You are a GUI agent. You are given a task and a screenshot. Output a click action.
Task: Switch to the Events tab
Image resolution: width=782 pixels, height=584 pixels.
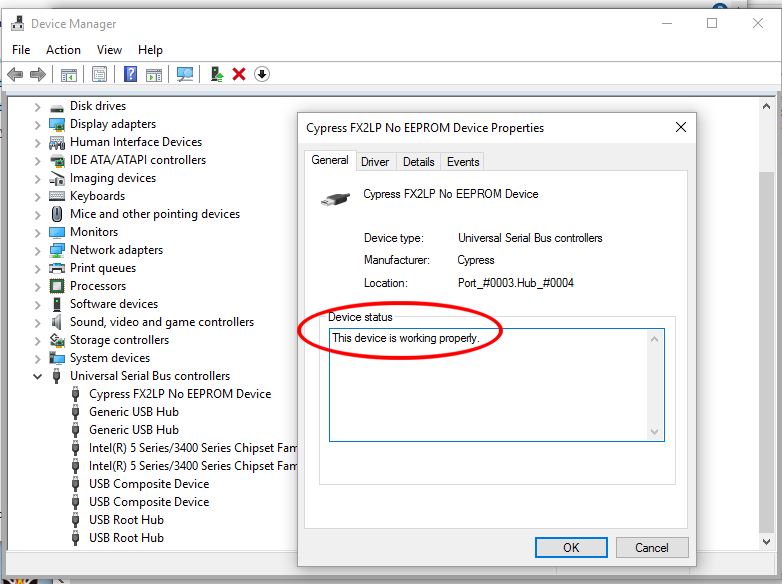[463, 162]
